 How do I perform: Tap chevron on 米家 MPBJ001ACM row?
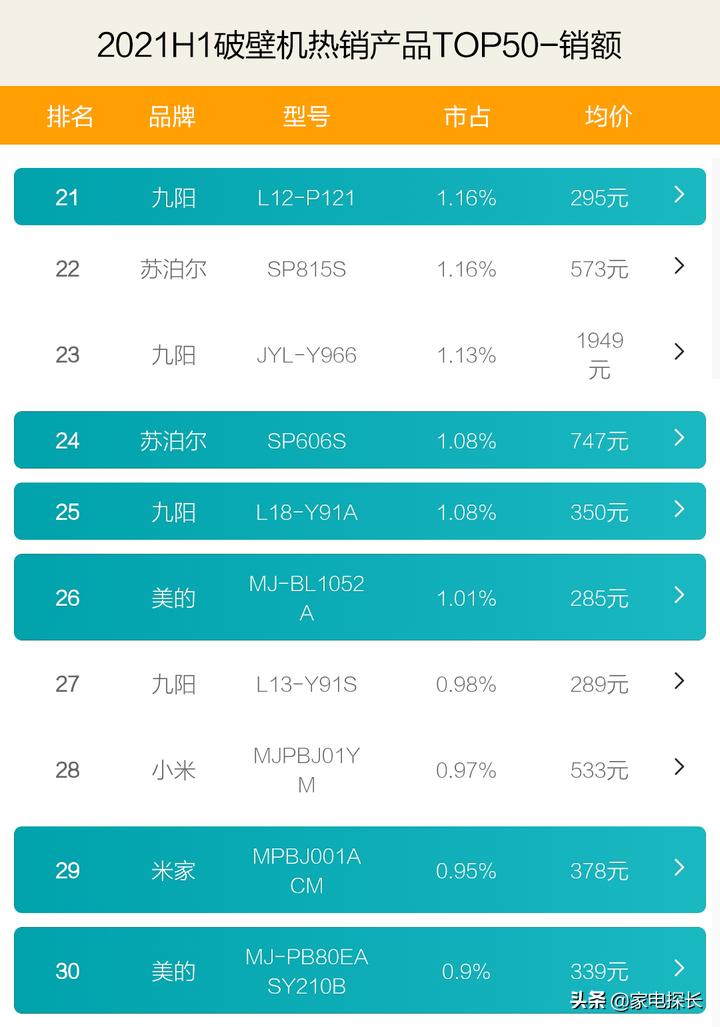click(x=679, y=868)
